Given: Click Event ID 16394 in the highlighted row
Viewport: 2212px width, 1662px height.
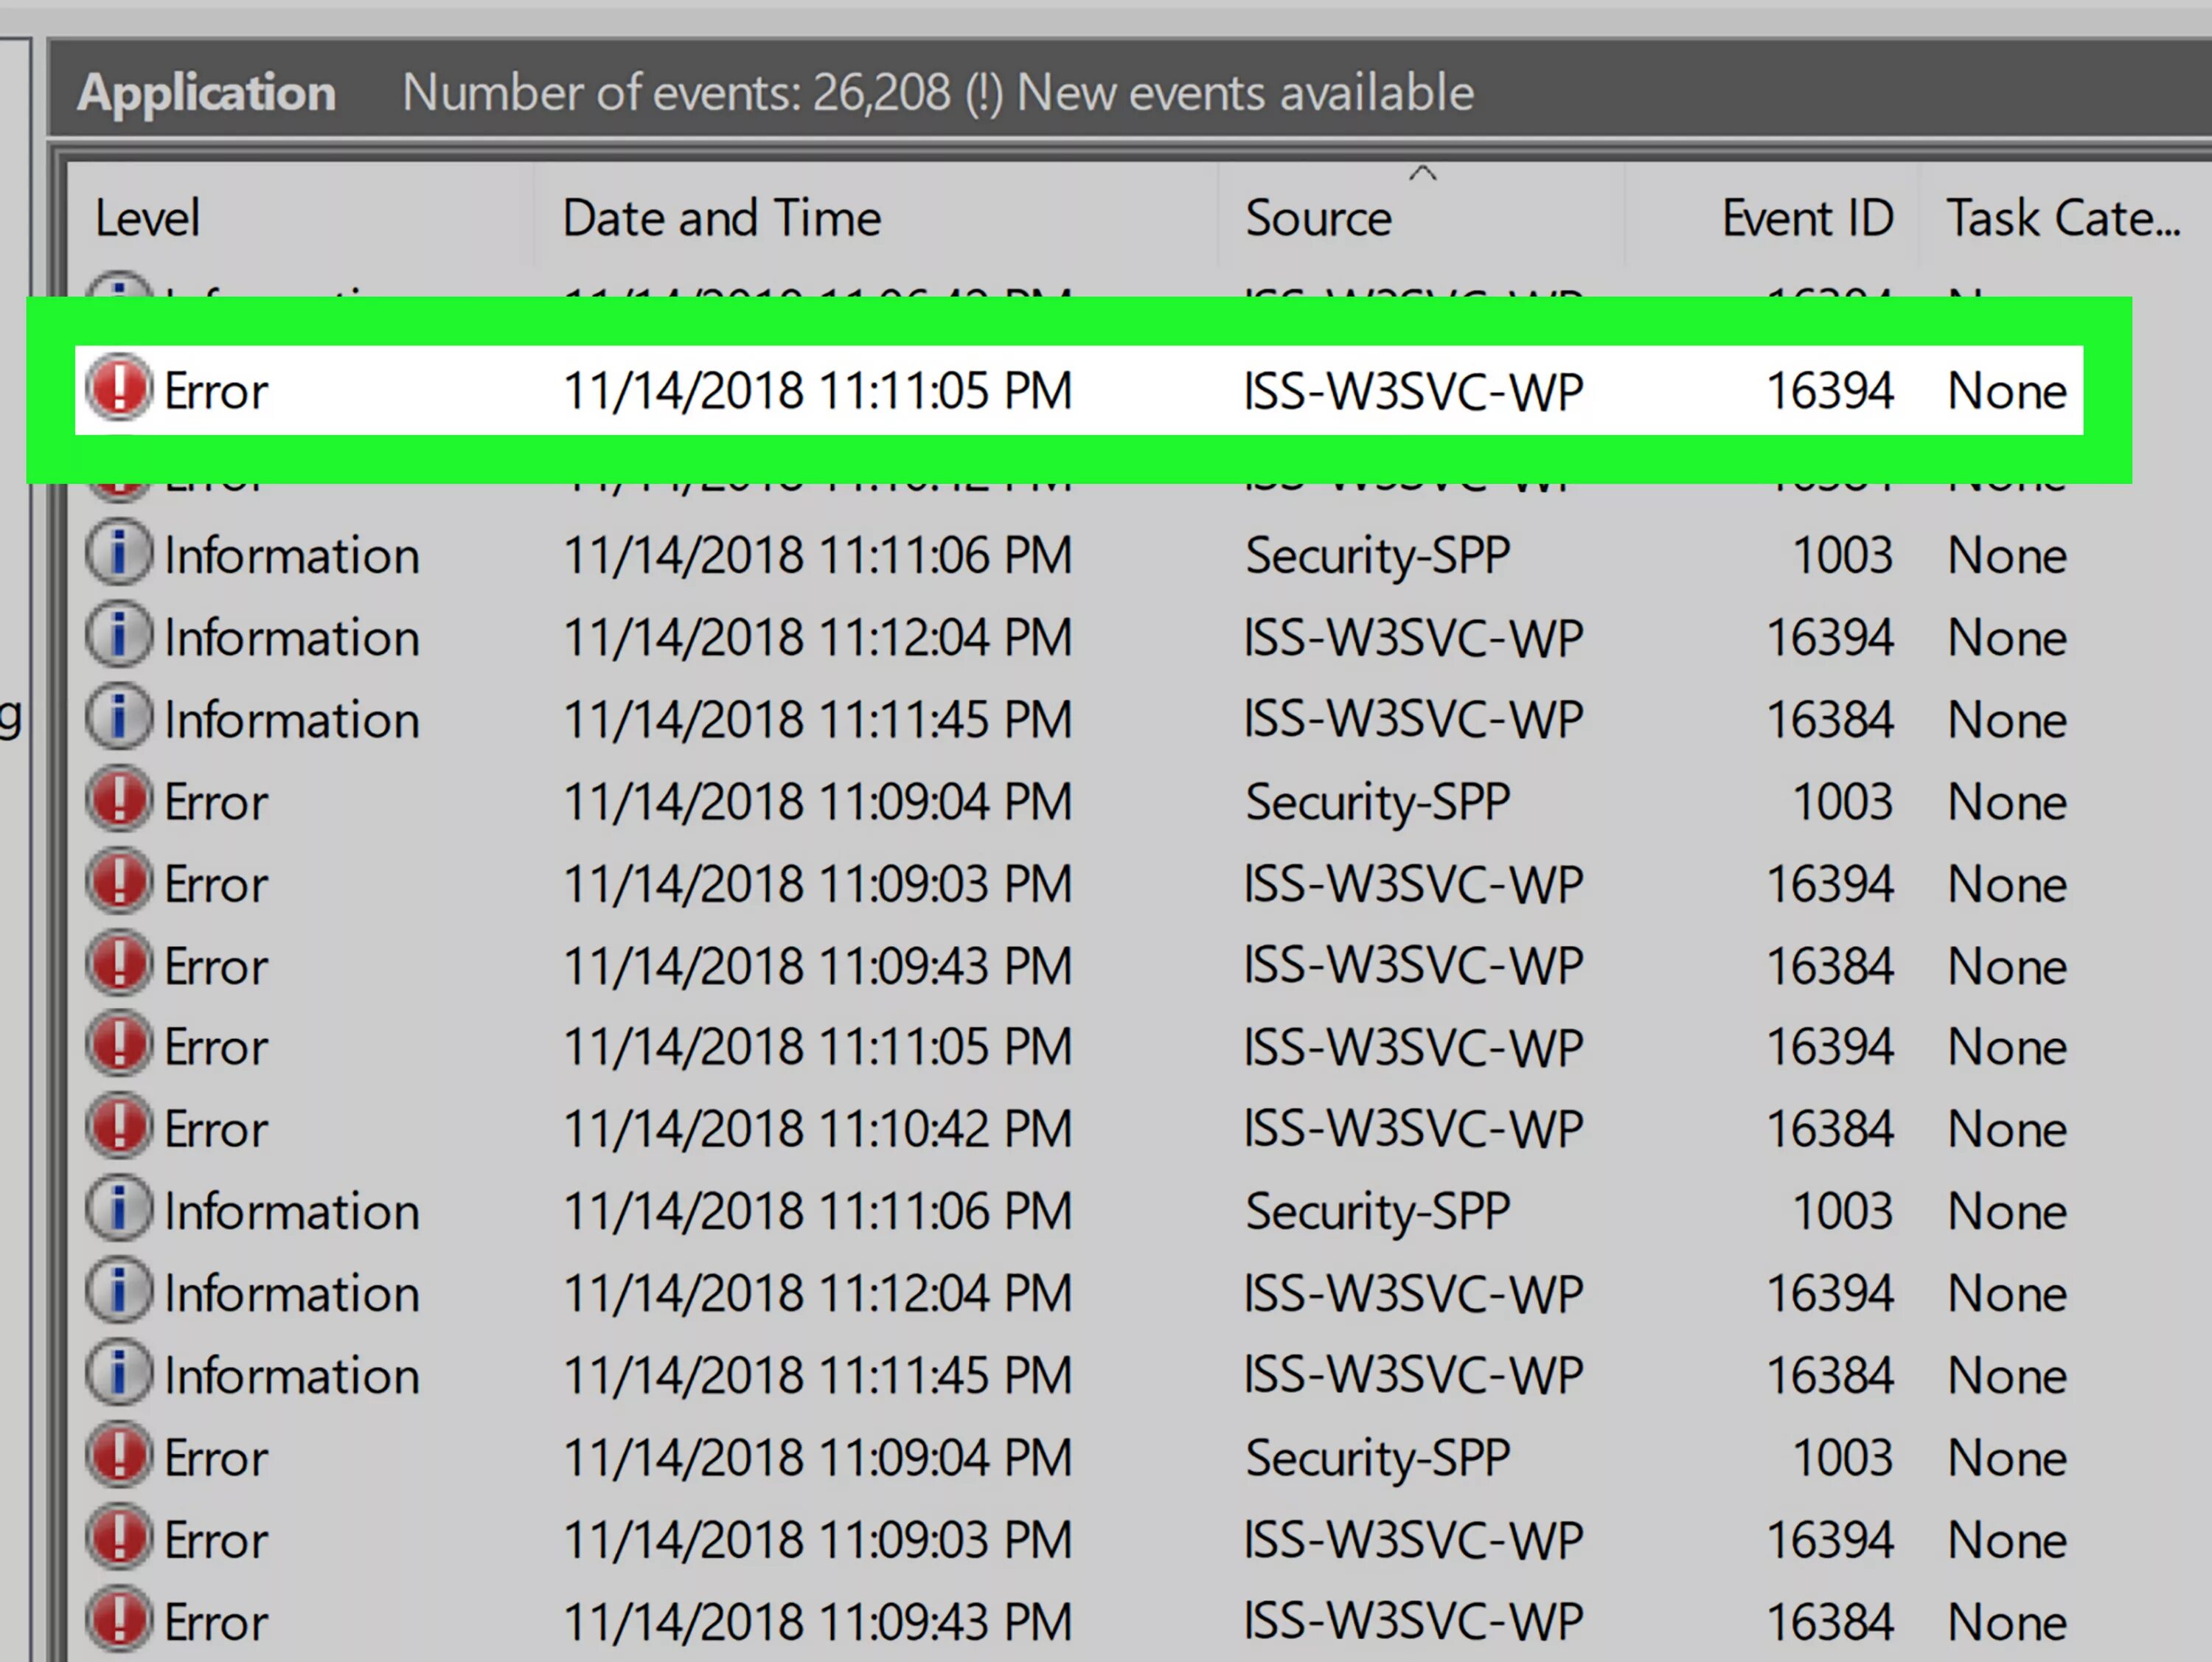Looking at the screenshot, I should pos(1829,390).
